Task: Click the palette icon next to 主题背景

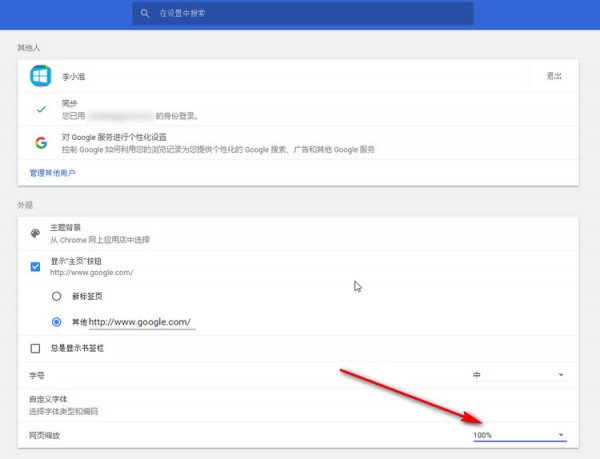Action: pos(36,233)
